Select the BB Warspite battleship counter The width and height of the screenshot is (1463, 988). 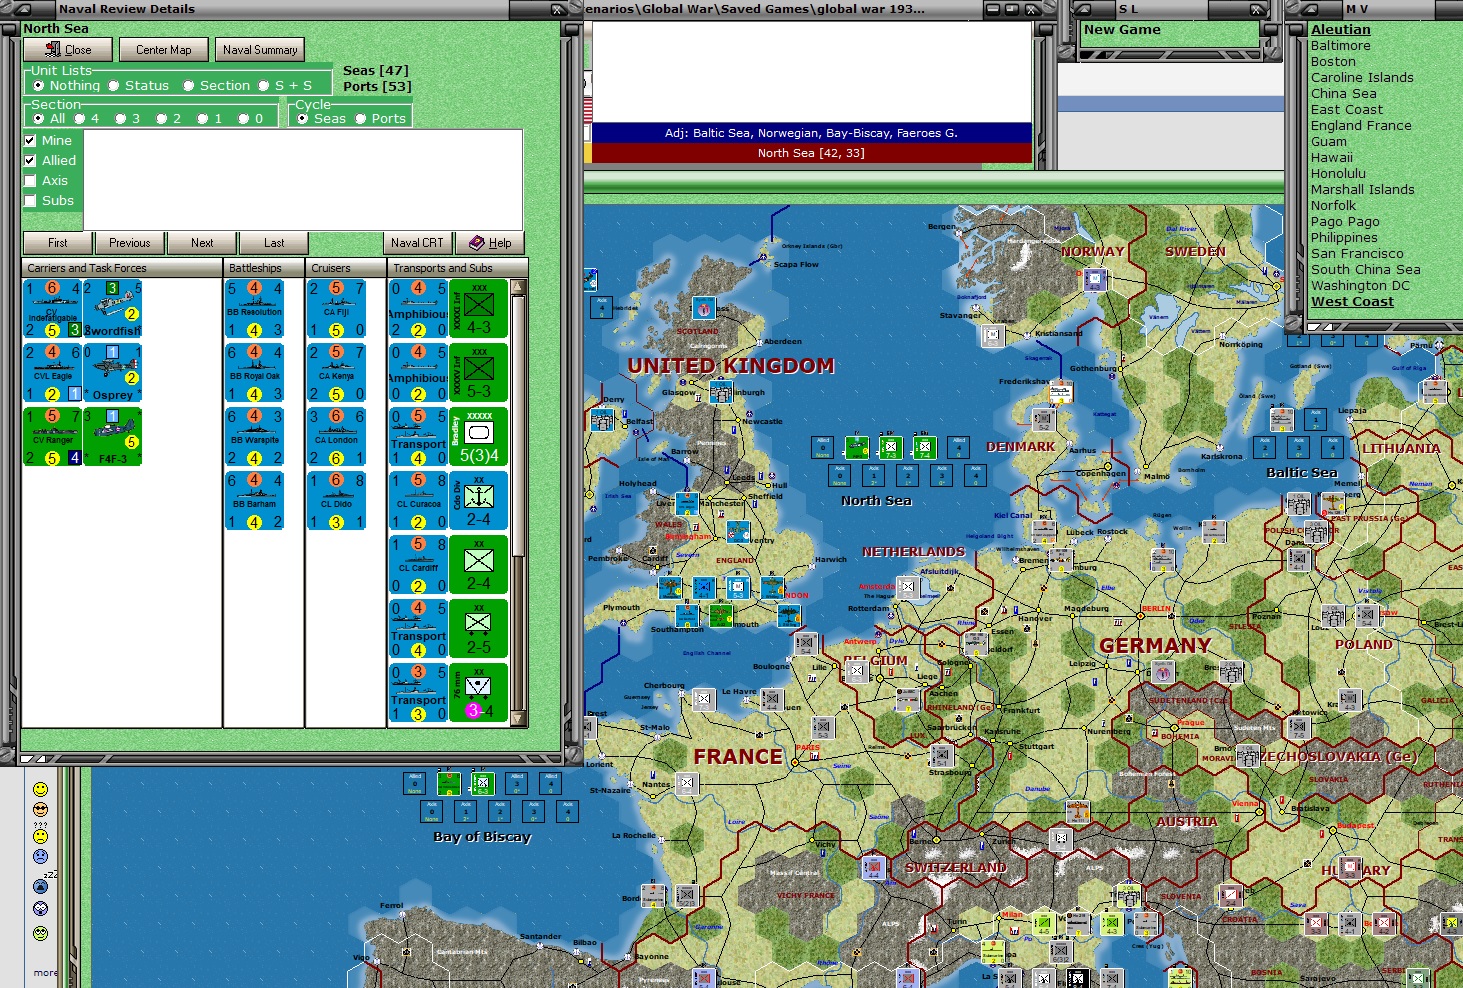(255, 437)
